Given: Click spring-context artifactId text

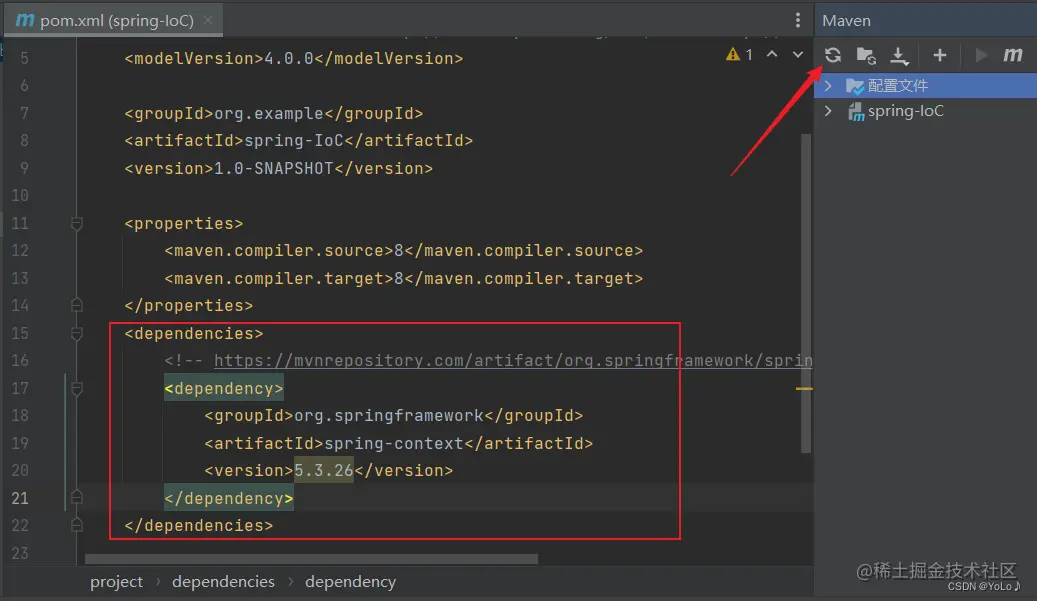Looking at the screenshot, I should point(394,443).
